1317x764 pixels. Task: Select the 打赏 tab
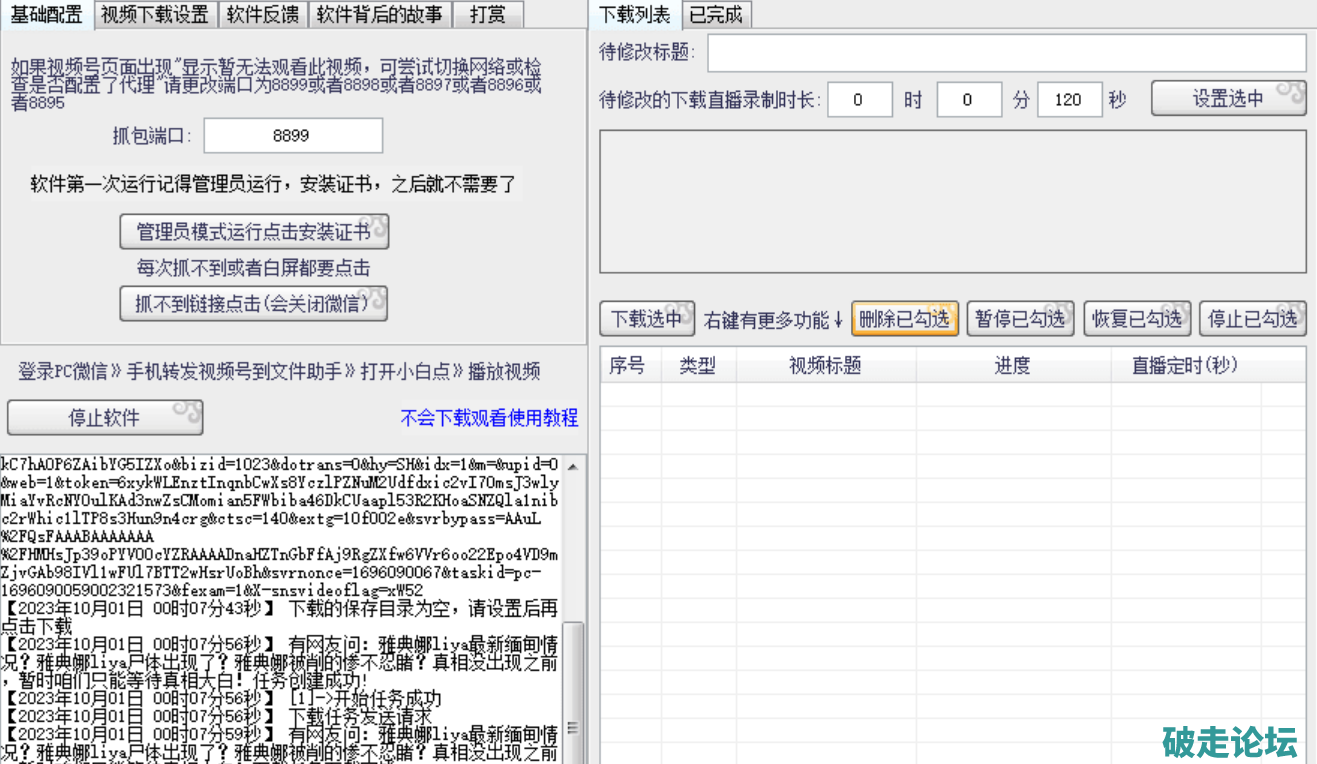487,14
